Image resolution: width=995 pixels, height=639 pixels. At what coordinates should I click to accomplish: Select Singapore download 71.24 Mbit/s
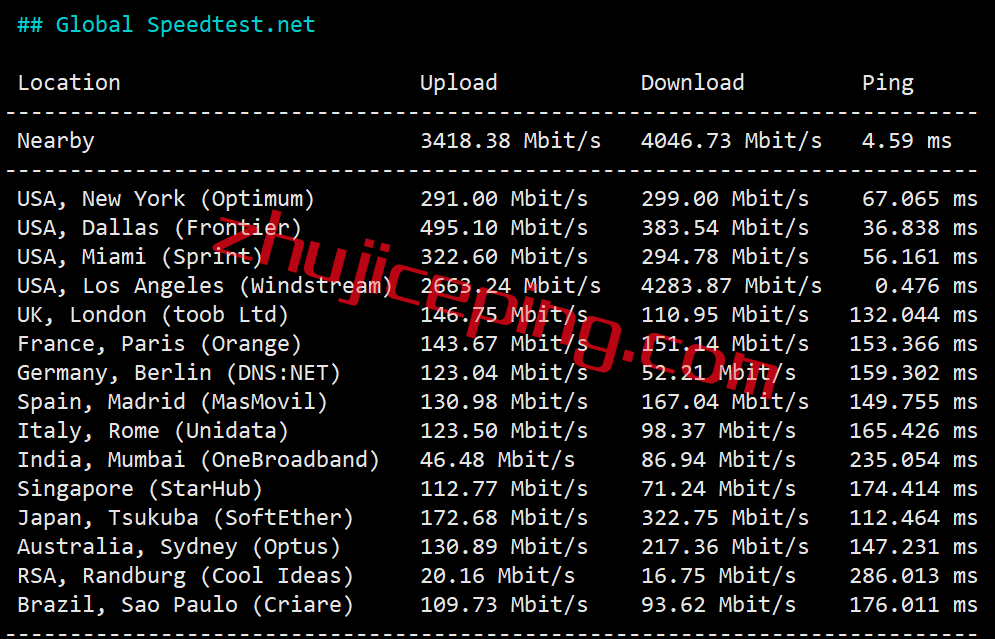(x=718, y=489)
